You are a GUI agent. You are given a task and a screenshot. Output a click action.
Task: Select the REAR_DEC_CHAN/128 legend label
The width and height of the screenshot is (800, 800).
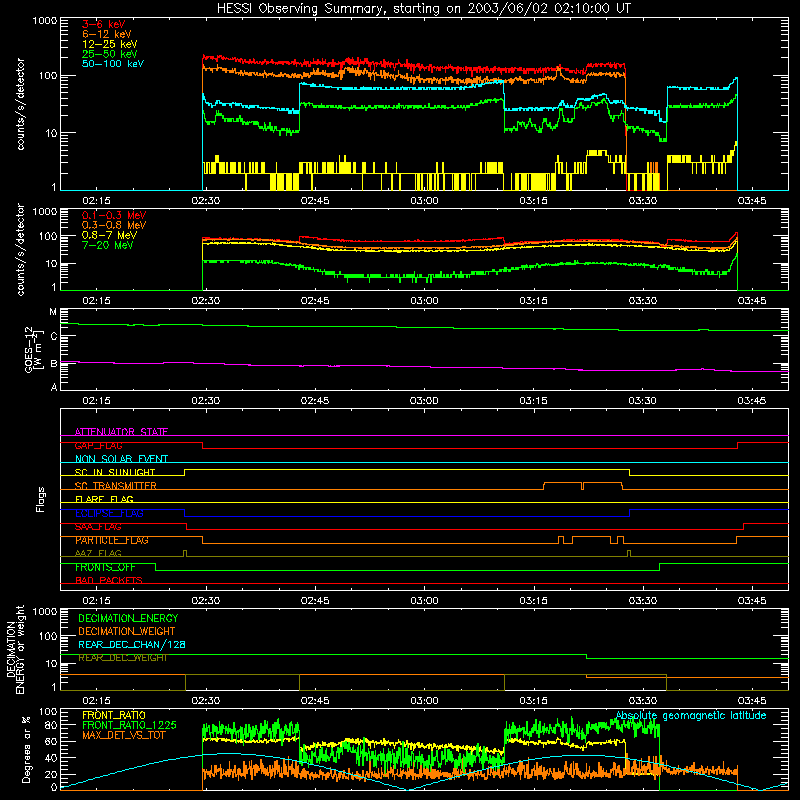pyautogui.click(x=132, y=644)
